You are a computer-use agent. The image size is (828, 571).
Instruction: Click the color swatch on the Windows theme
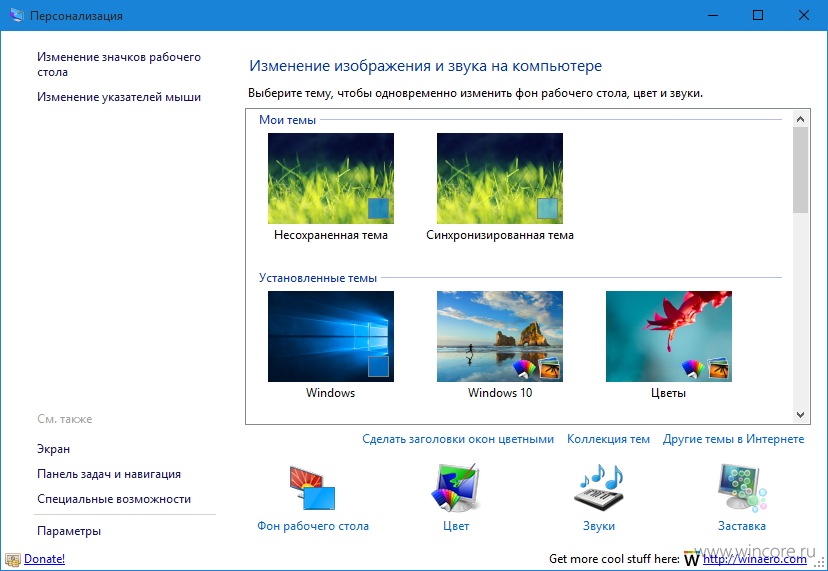click(378, 367)
